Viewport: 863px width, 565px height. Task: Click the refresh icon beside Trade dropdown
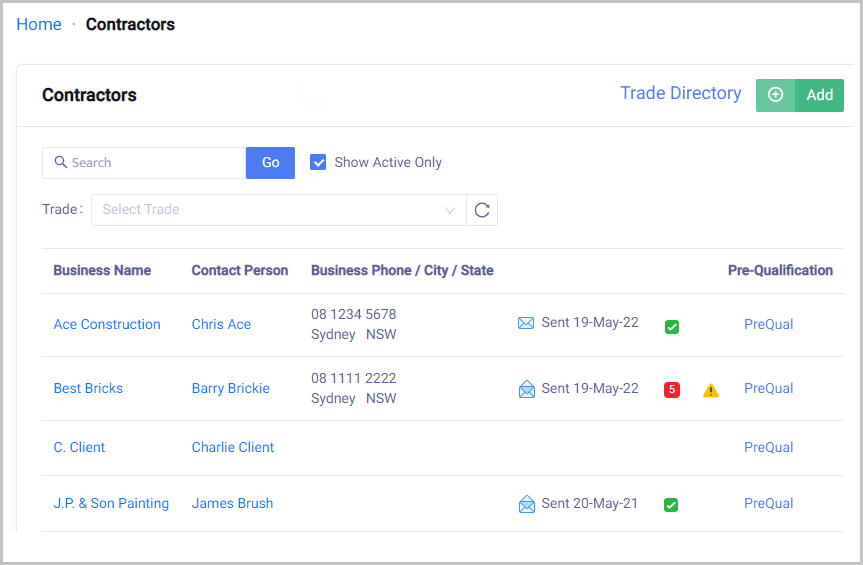[x=482, y=210]
